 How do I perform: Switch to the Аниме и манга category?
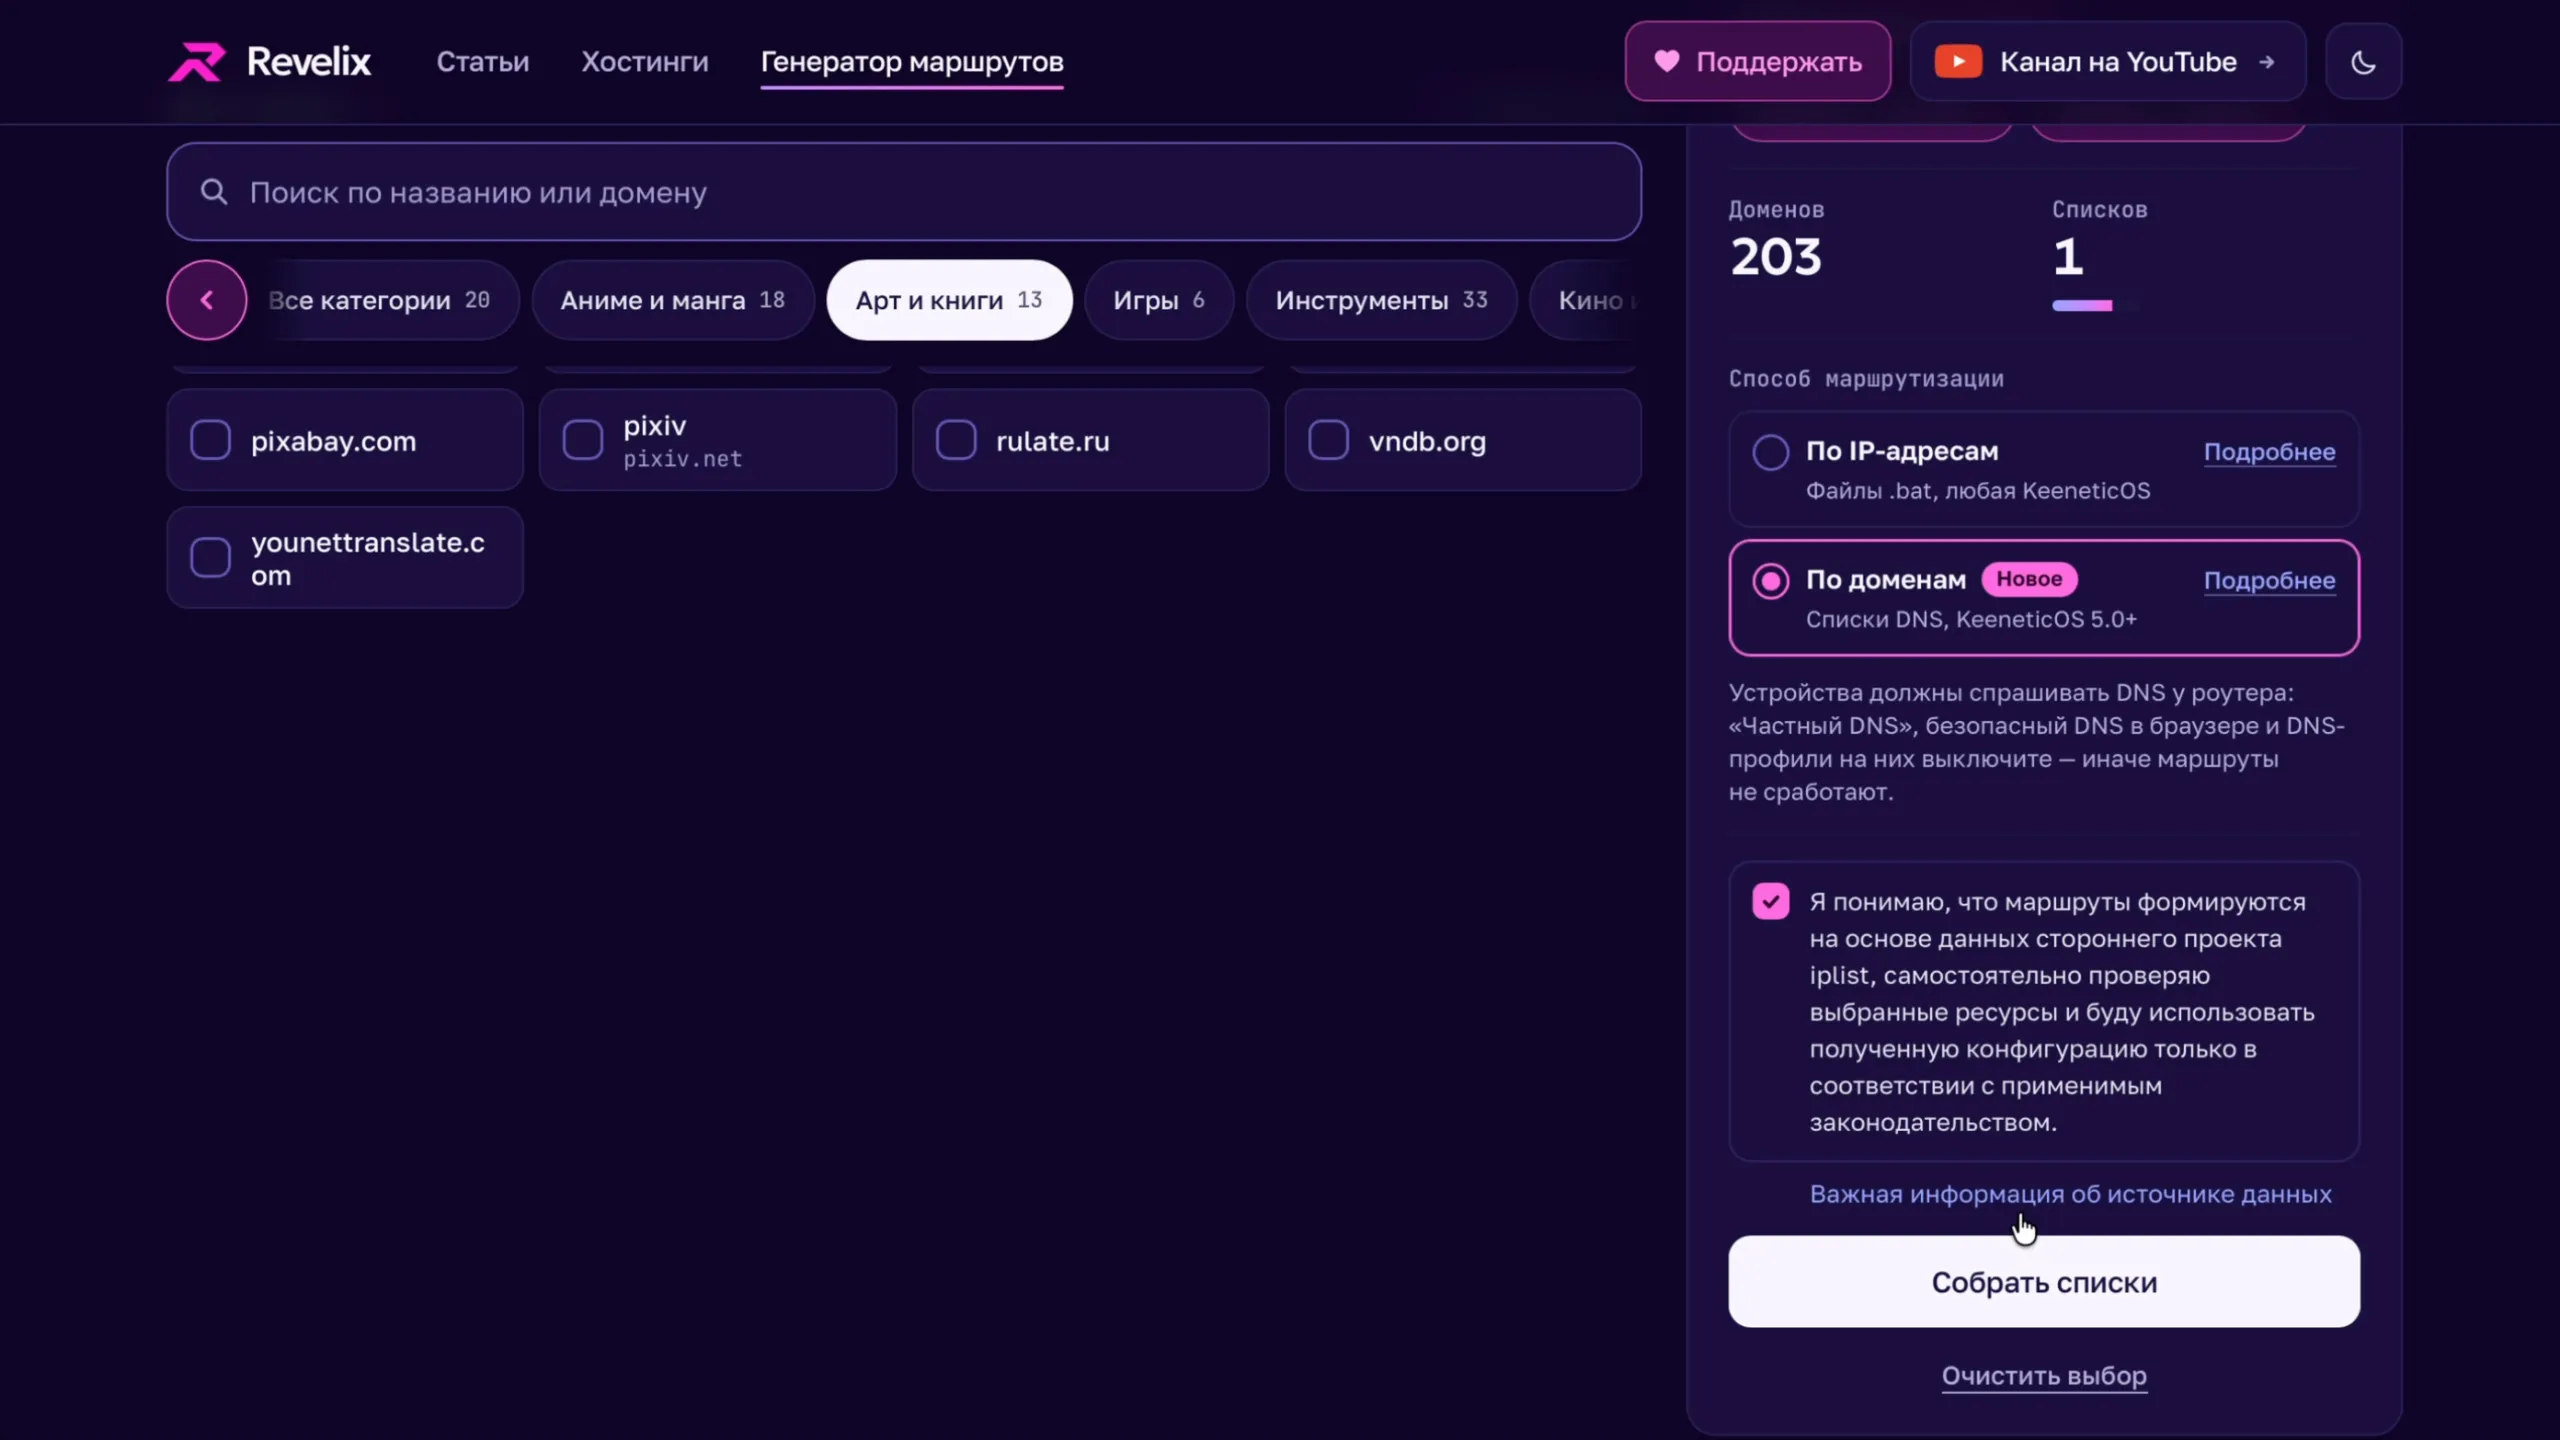pos(672,300)
